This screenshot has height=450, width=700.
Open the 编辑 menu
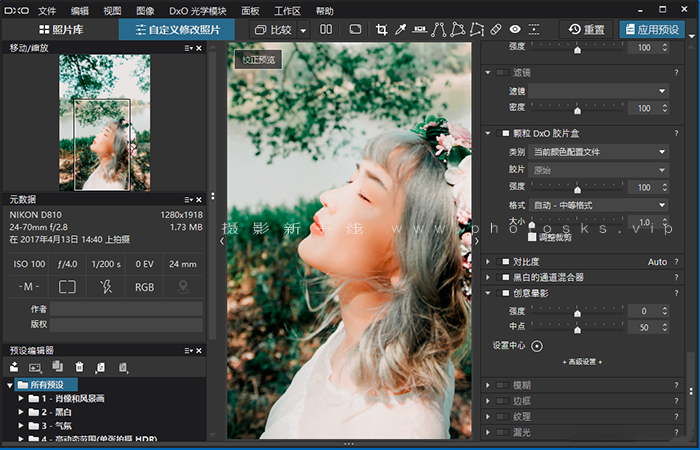pos(79,11)
